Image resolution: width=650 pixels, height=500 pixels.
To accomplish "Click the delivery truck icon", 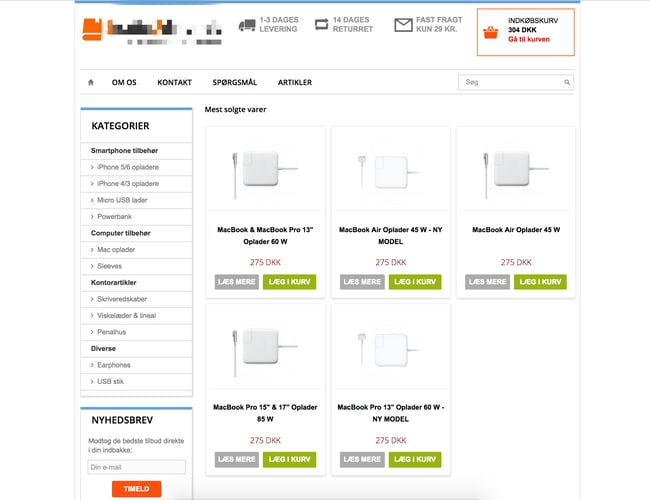I will (247, 25).
